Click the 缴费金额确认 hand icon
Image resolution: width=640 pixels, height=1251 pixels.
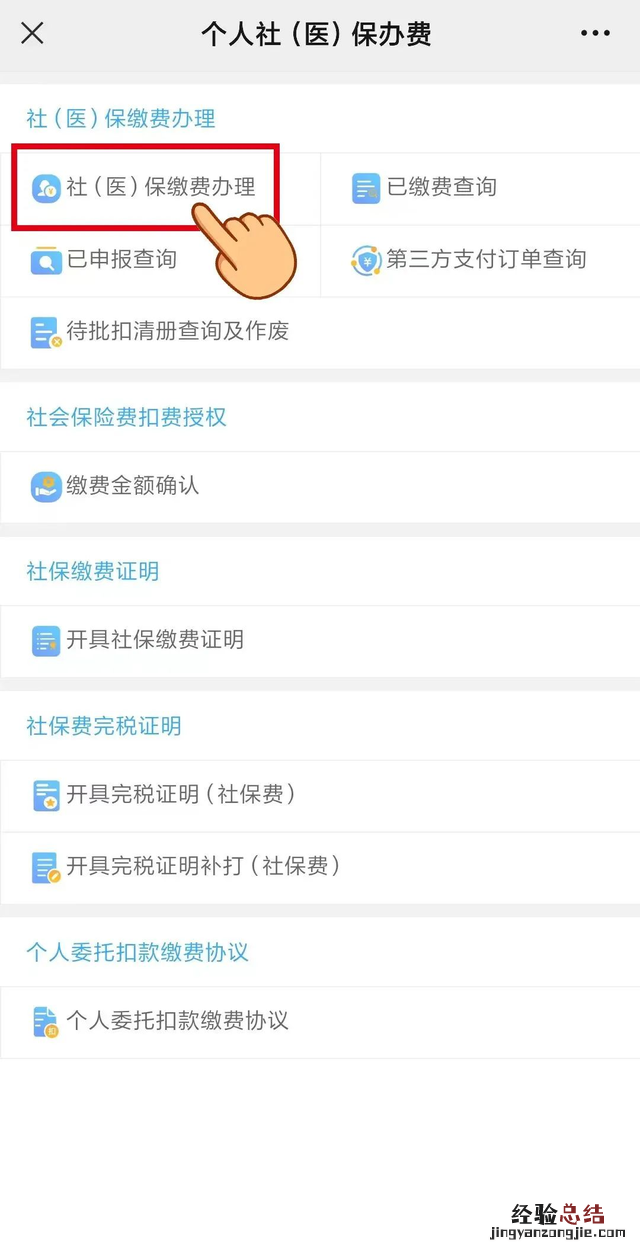(x=46, y=487)
